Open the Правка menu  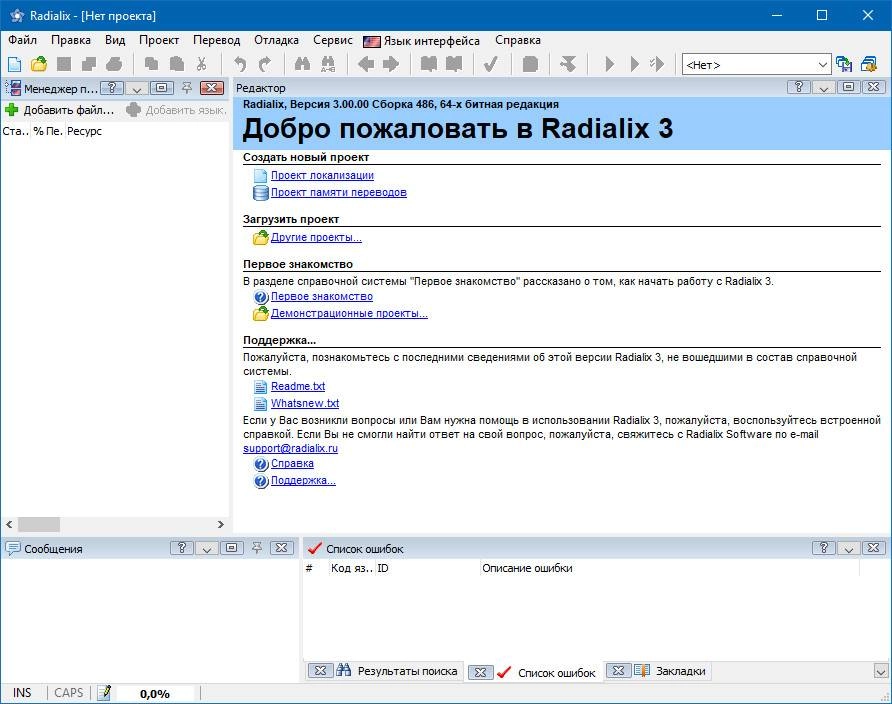(x=71, y=40)
